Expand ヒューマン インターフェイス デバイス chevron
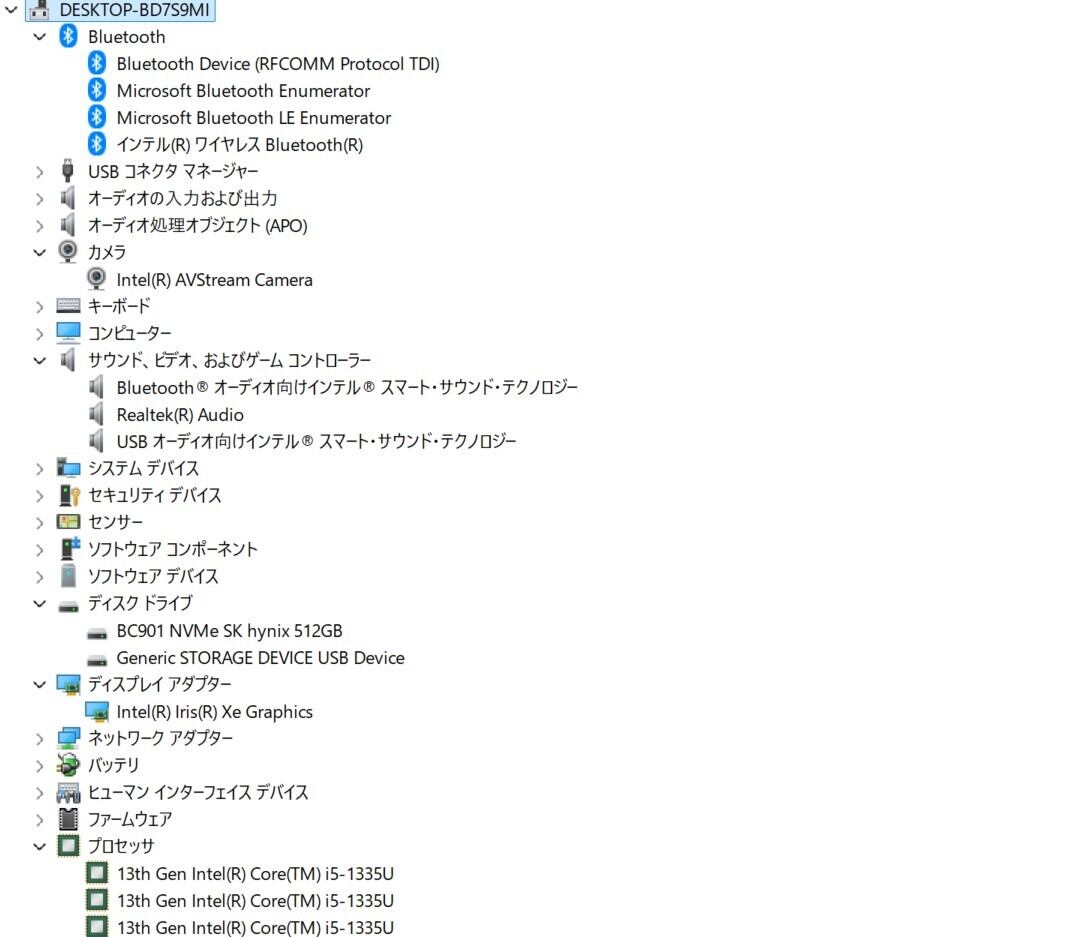The height and width of the screenshot is (937, 1080). pos(39,793)
